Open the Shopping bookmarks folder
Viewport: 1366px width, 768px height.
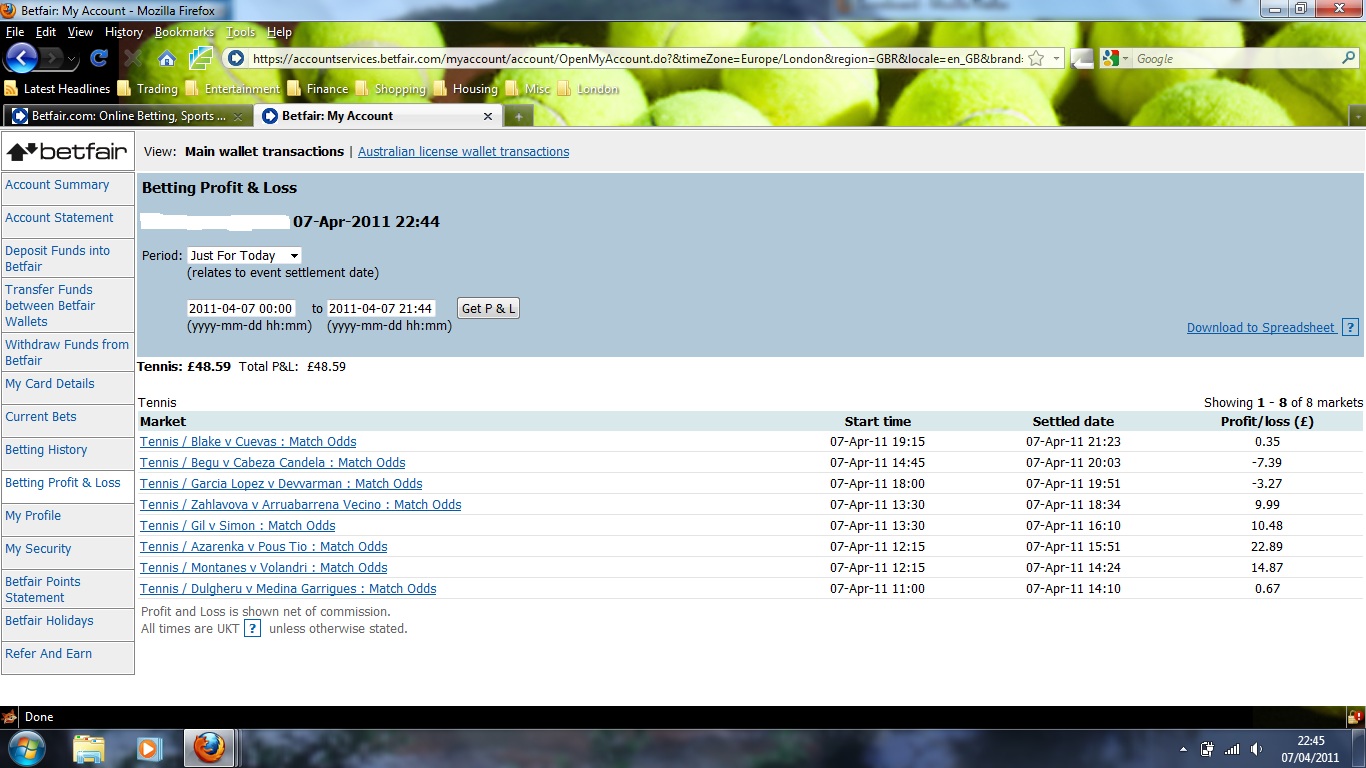(390, 89)
